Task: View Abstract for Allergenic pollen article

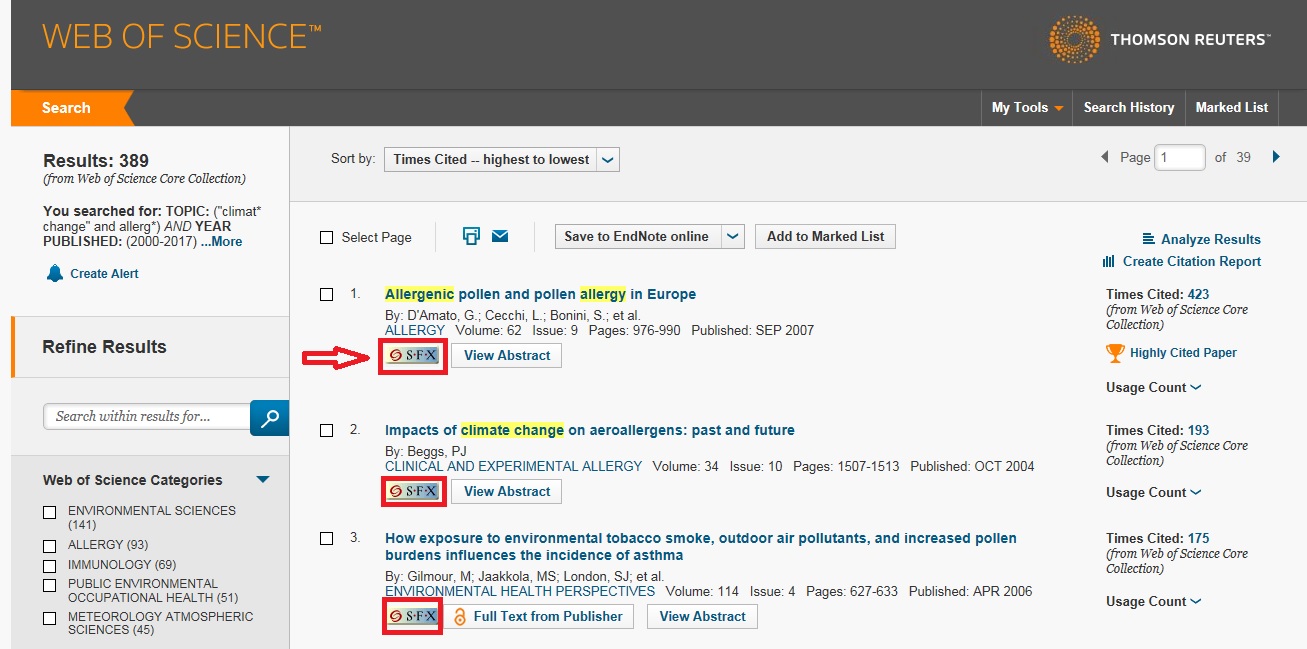Action: pyautogui.click(x=507, y=355)
